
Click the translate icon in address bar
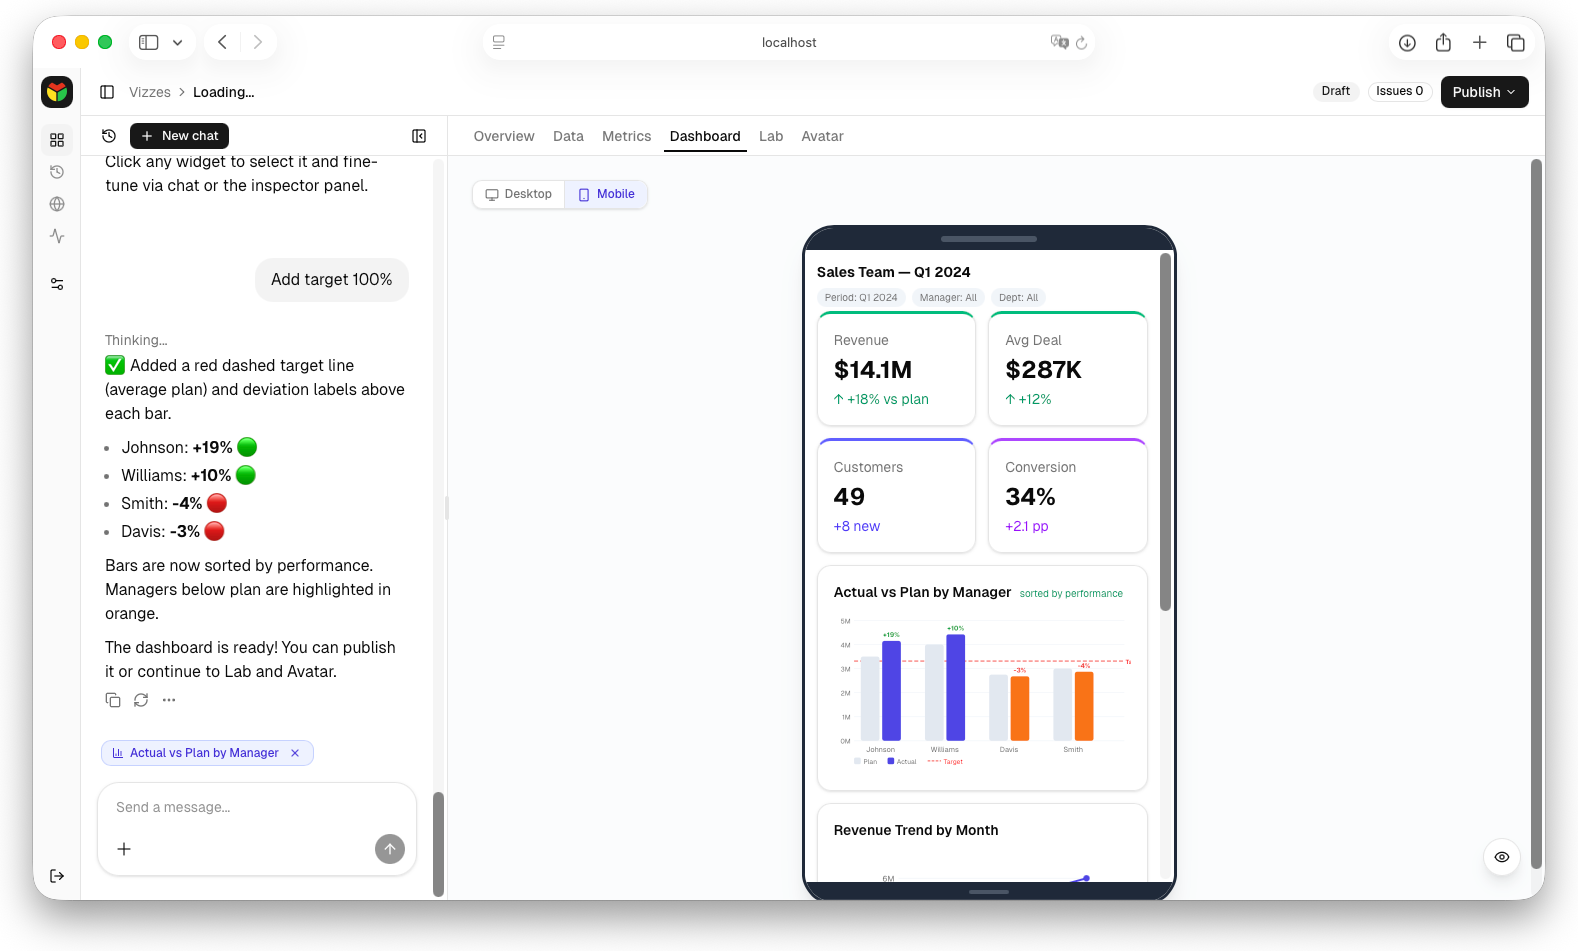coord(1059,42)
